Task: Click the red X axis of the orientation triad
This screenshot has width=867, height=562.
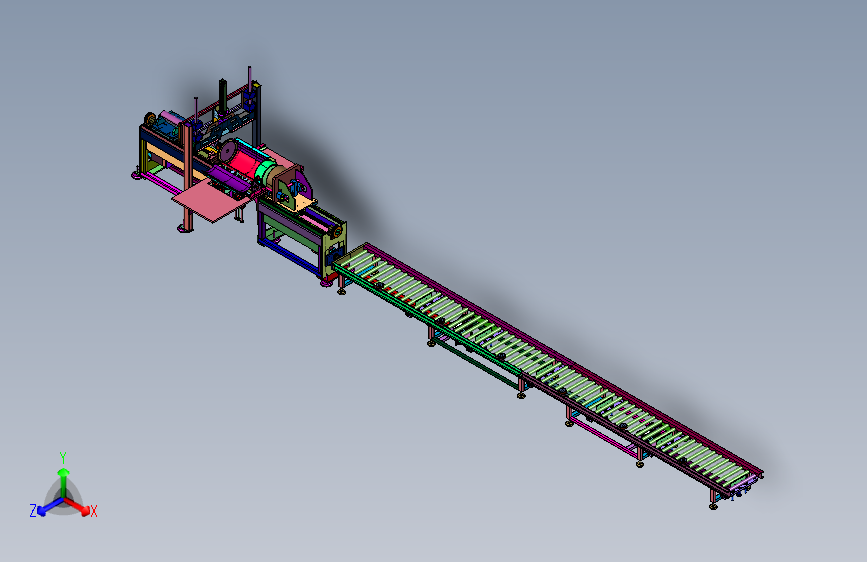Action: (77, 506)
